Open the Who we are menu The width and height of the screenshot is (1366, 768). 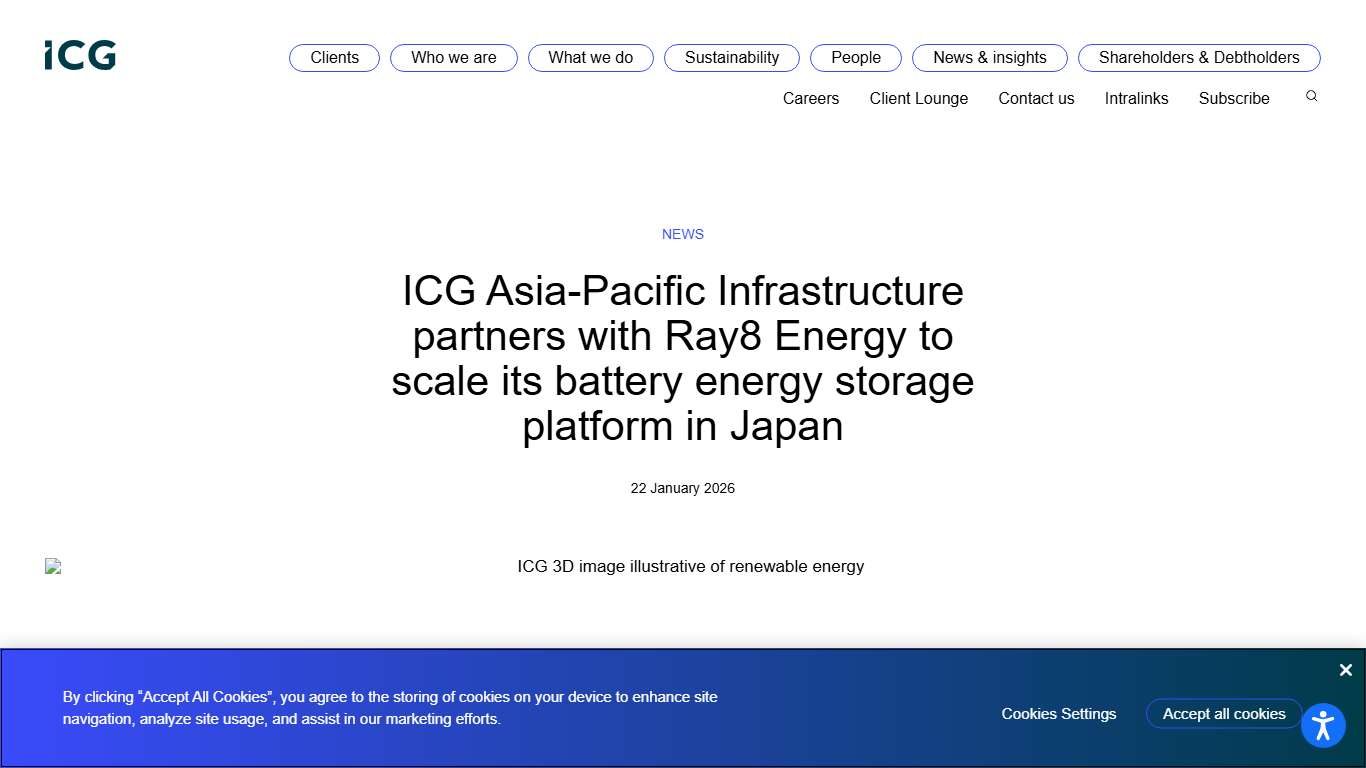[453, 57]
